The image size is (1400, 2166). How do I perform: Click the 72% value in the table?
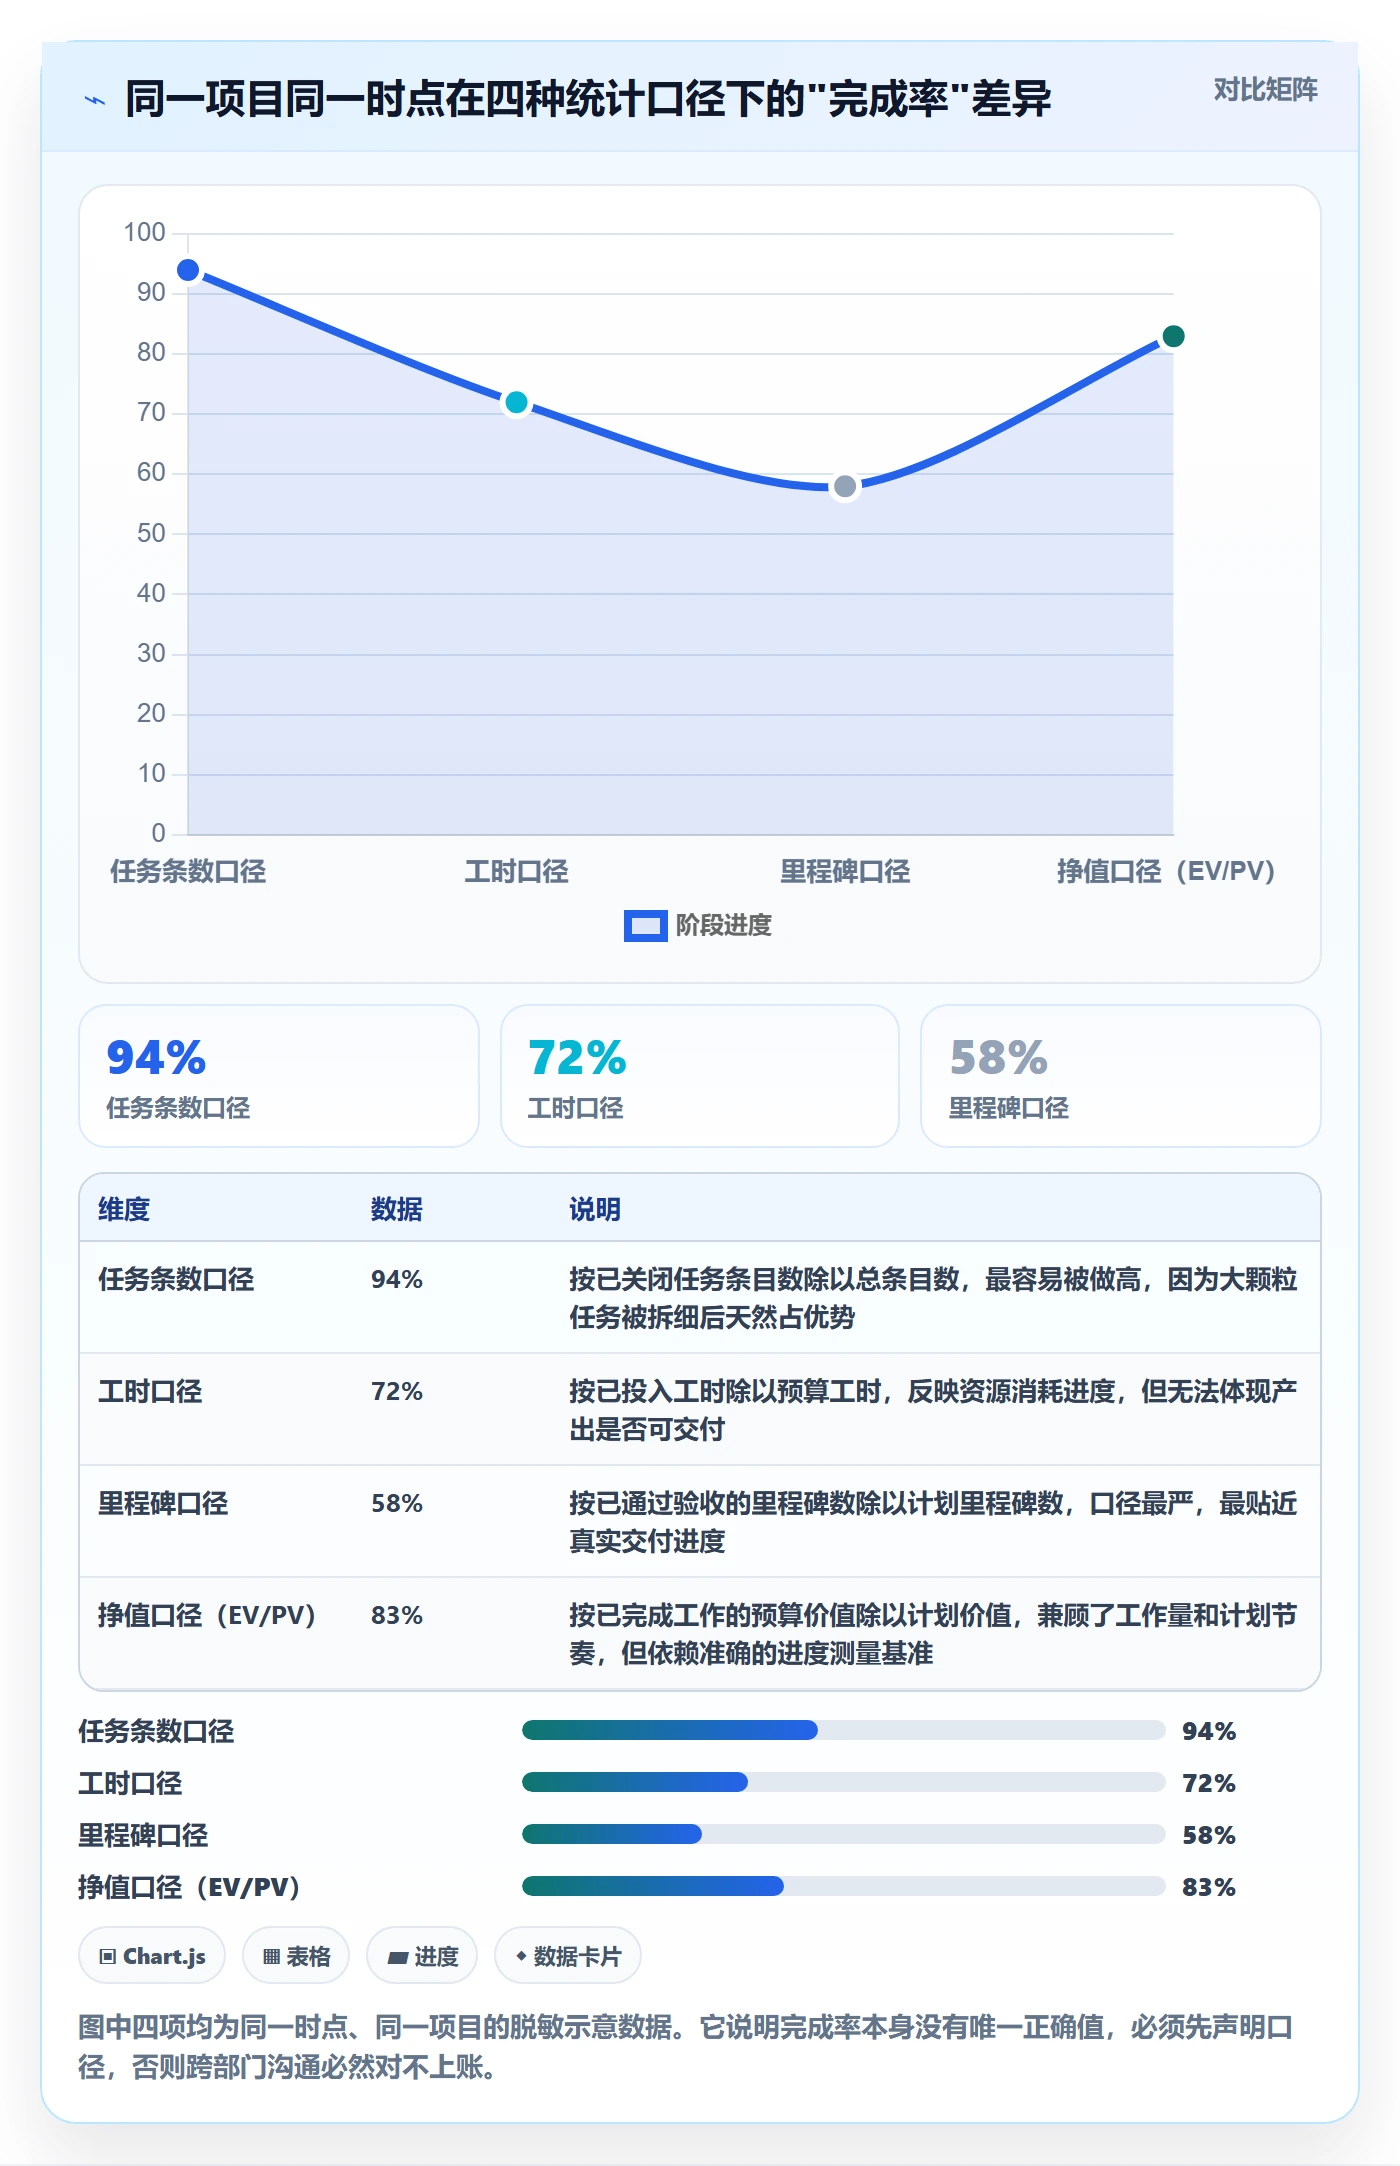coord(397,1391)
